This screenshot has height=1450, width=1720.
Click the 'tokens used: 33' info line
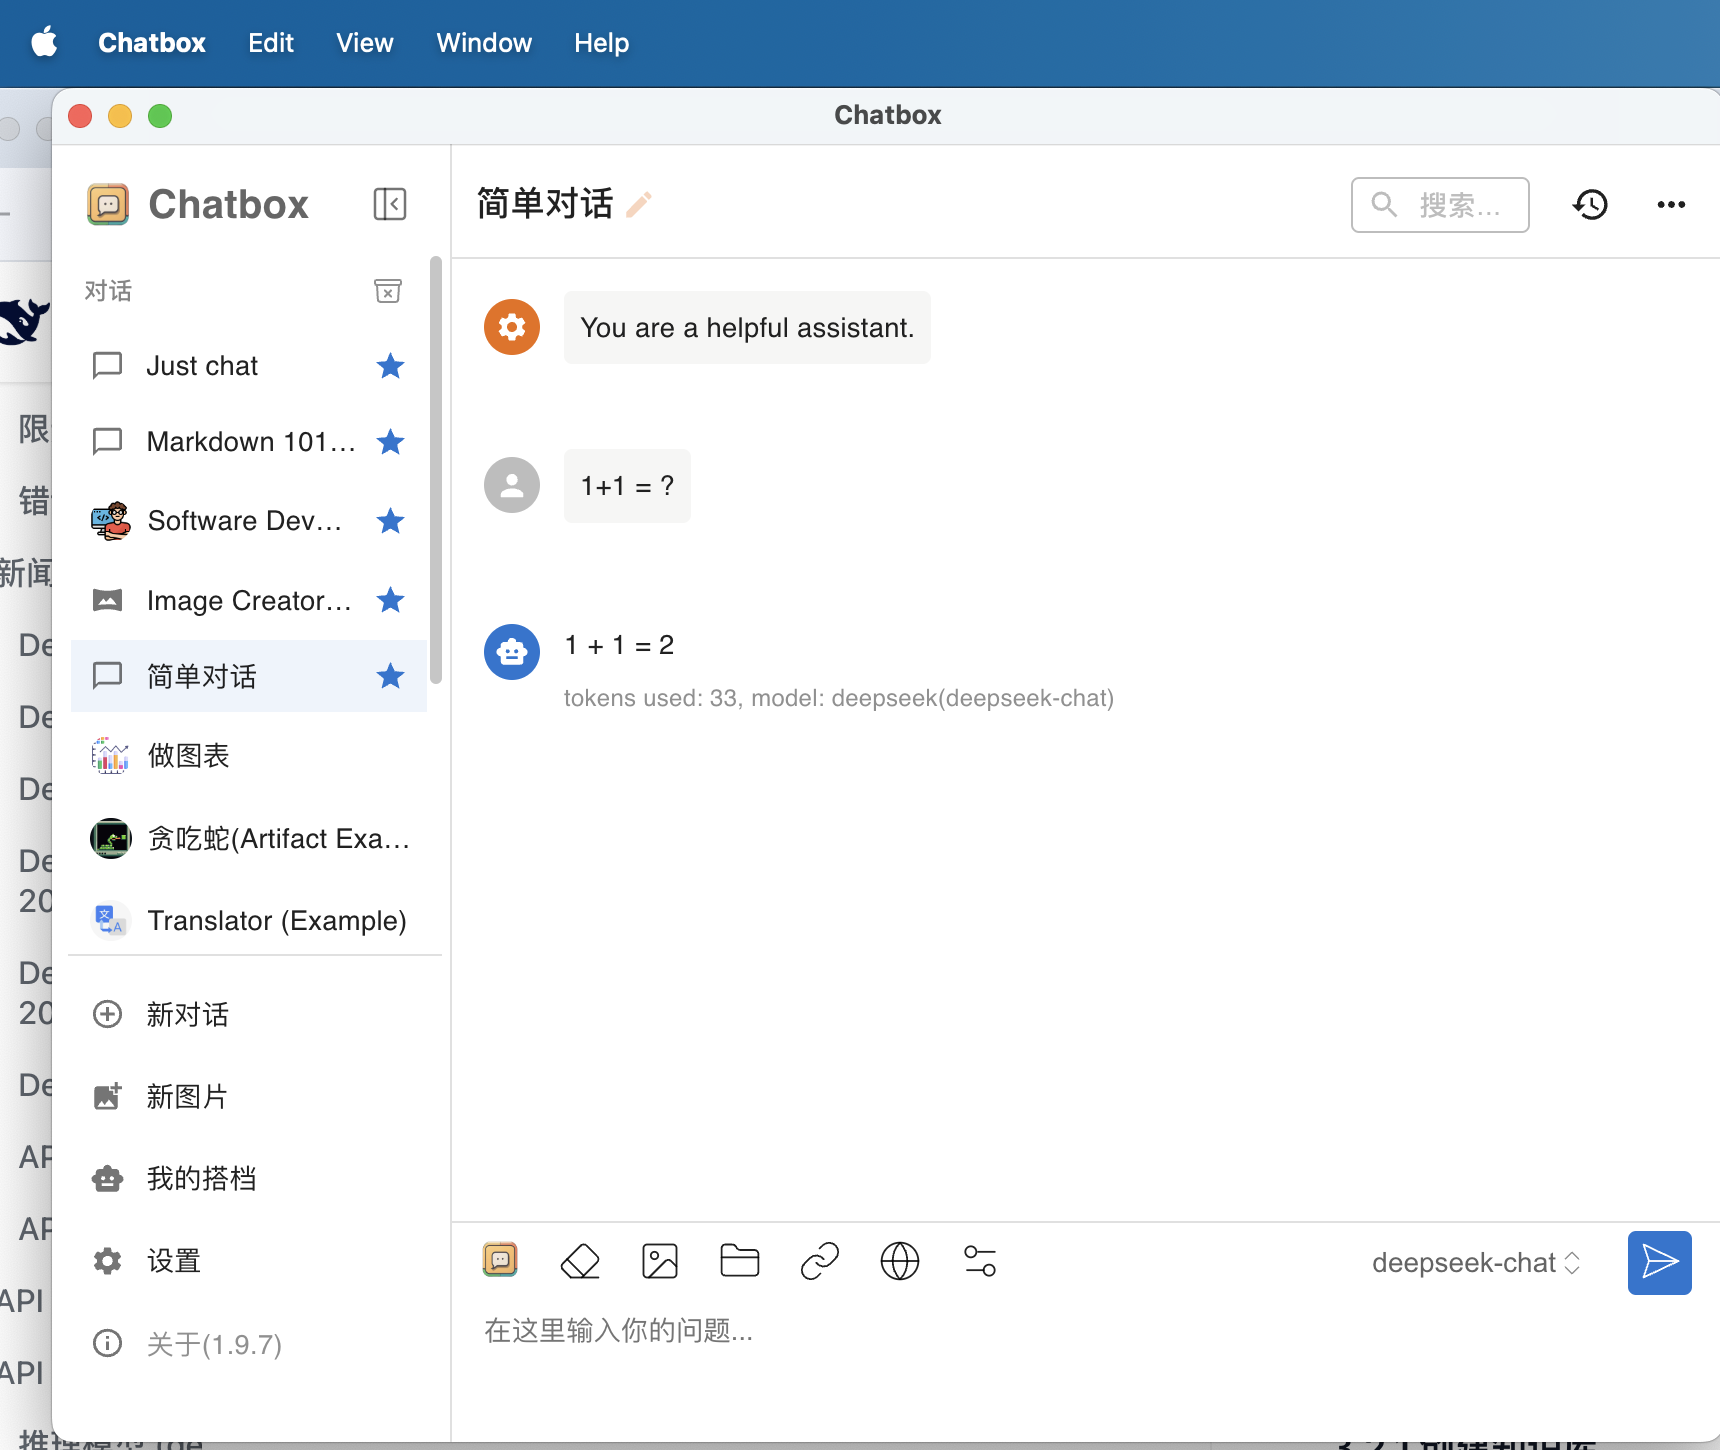click(839, 698)
